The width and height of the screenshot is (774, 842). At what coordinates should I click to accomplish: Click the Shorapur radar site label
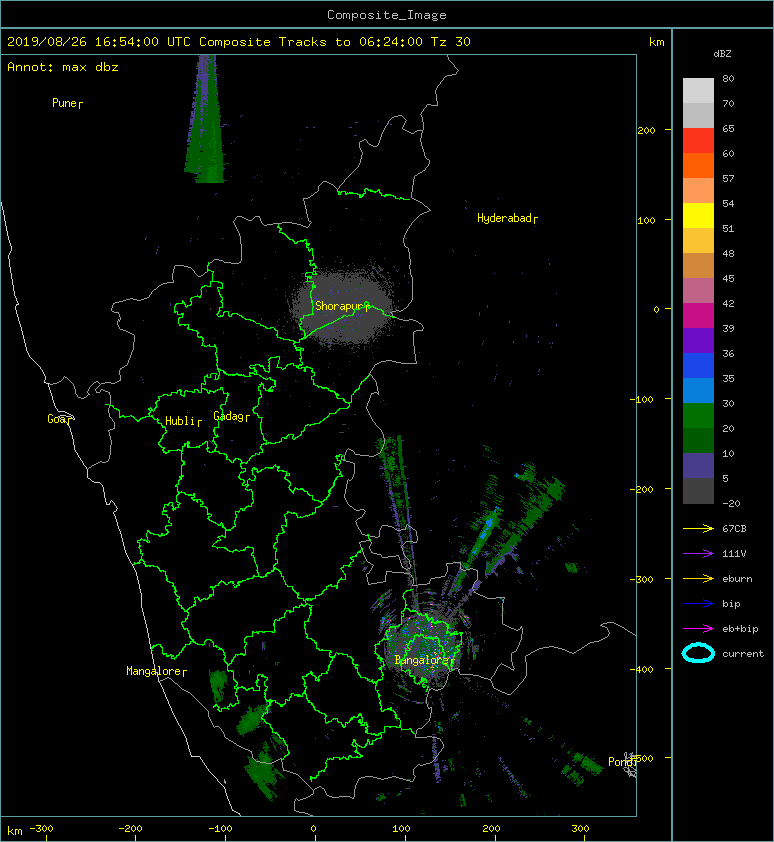coord(340,306)
